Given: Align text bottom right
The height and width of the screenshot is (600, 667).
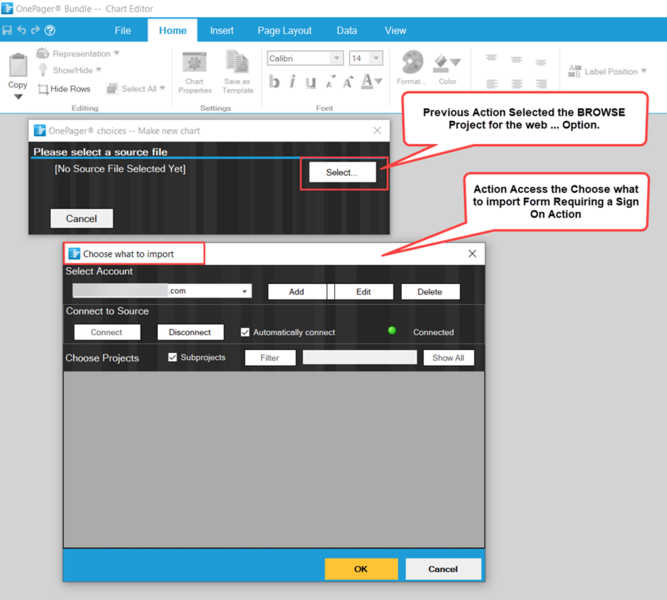Looking at the screenshot, I should click(541, 84).
